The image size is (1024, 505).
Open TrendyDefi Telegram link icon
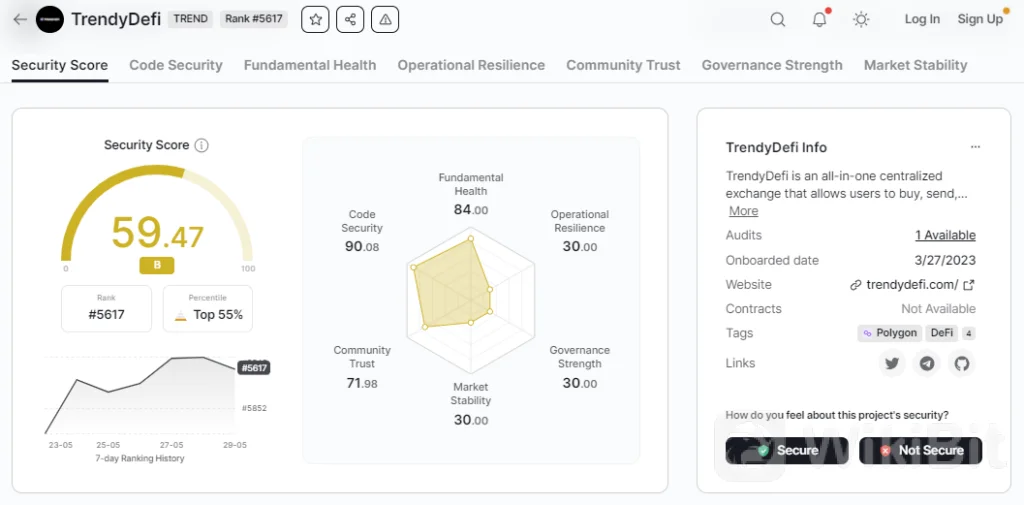pyautogui.click(x=927, y=364)
